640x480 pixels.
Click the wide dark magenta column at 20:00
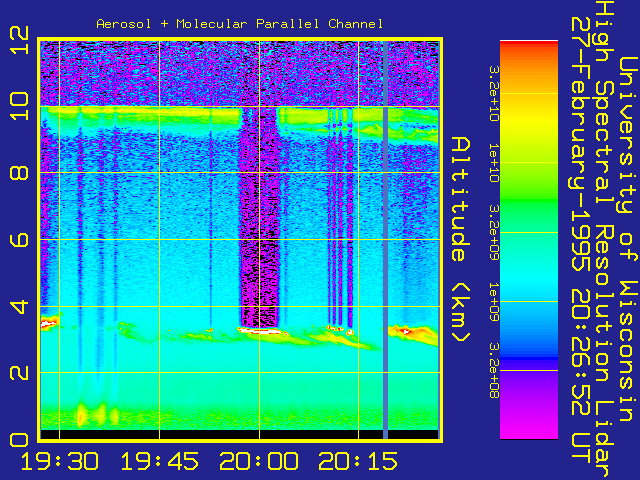[x=260, y=216]
